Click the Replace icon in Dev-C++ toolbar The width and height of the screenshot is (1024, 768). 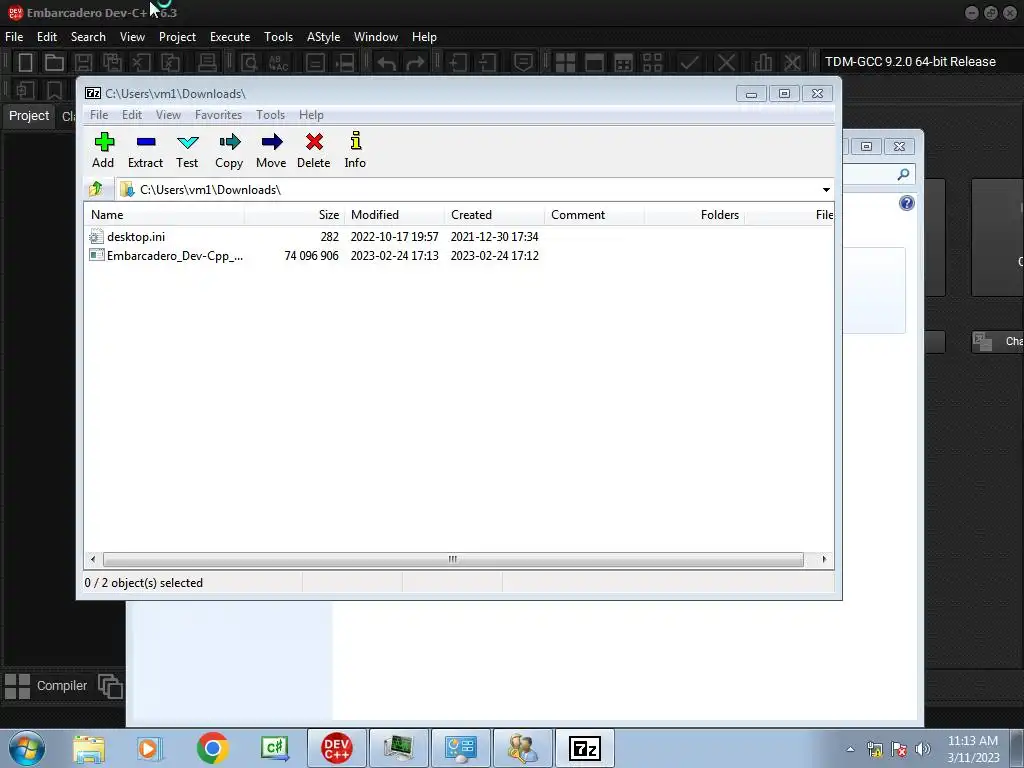[279, 63]
